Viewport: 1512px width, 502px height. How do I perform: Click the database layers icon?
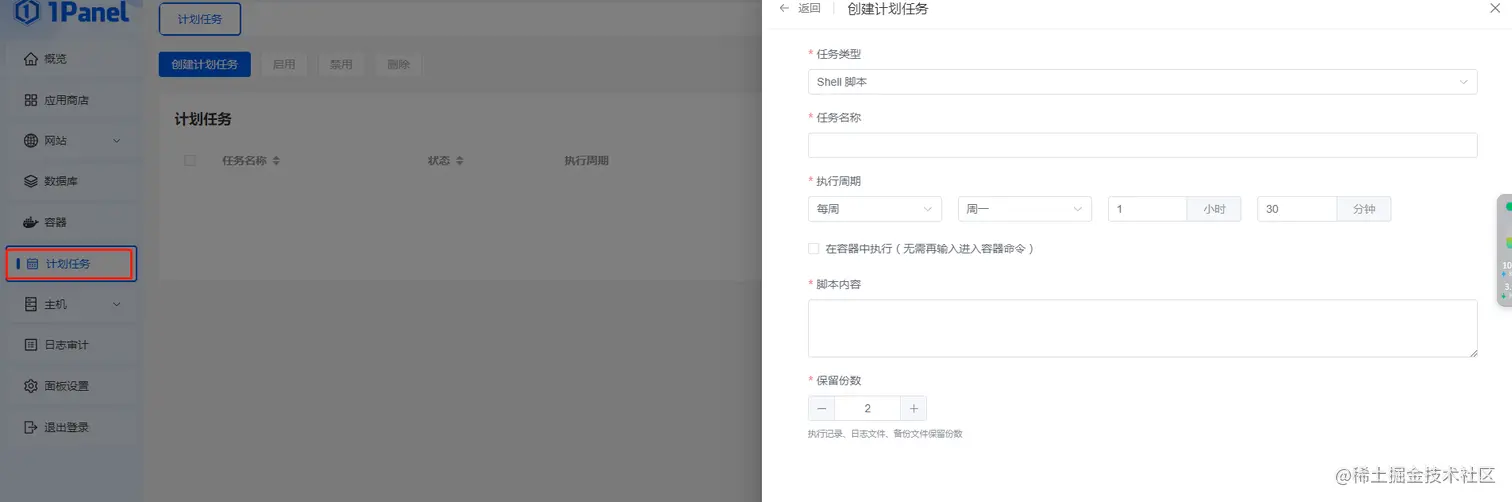tap(30, 182)
